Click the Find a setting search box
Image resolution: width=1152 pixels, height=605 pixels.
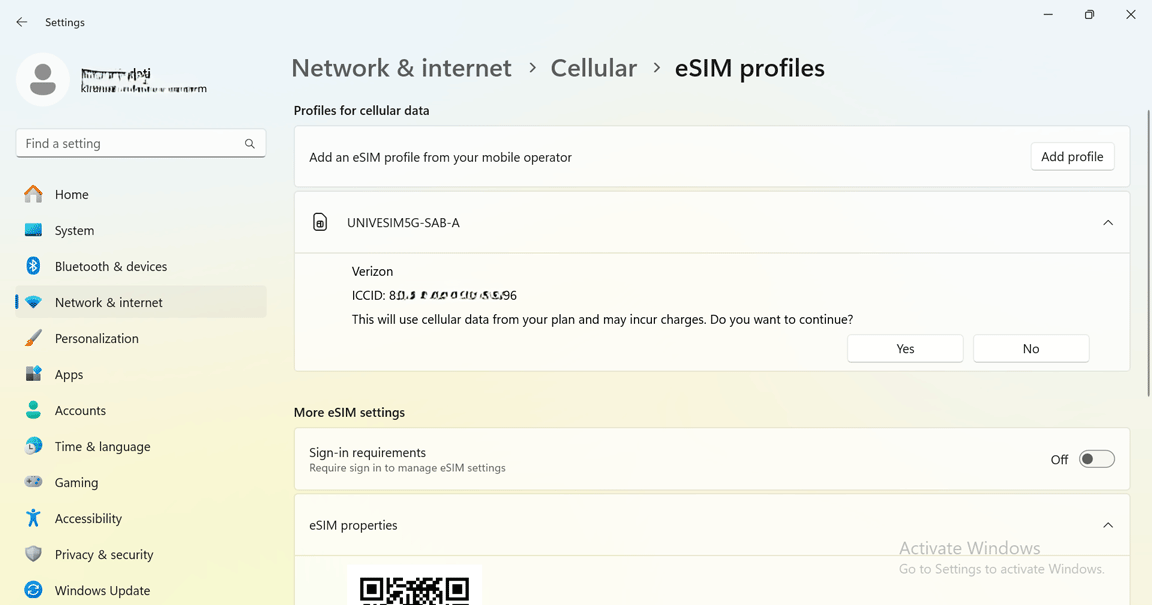click(x=130, y=143)
